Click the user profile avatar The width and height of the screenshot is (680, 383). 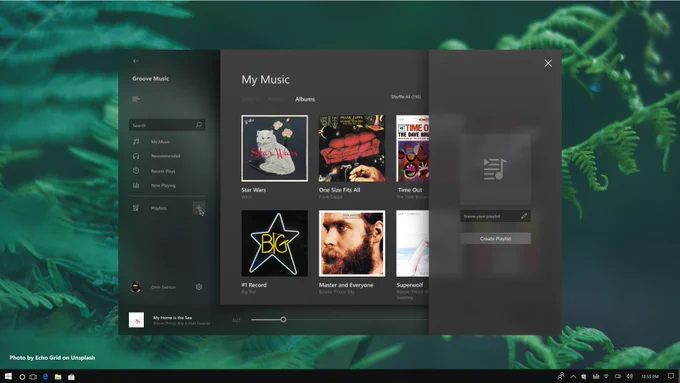[x=136, y=287]
